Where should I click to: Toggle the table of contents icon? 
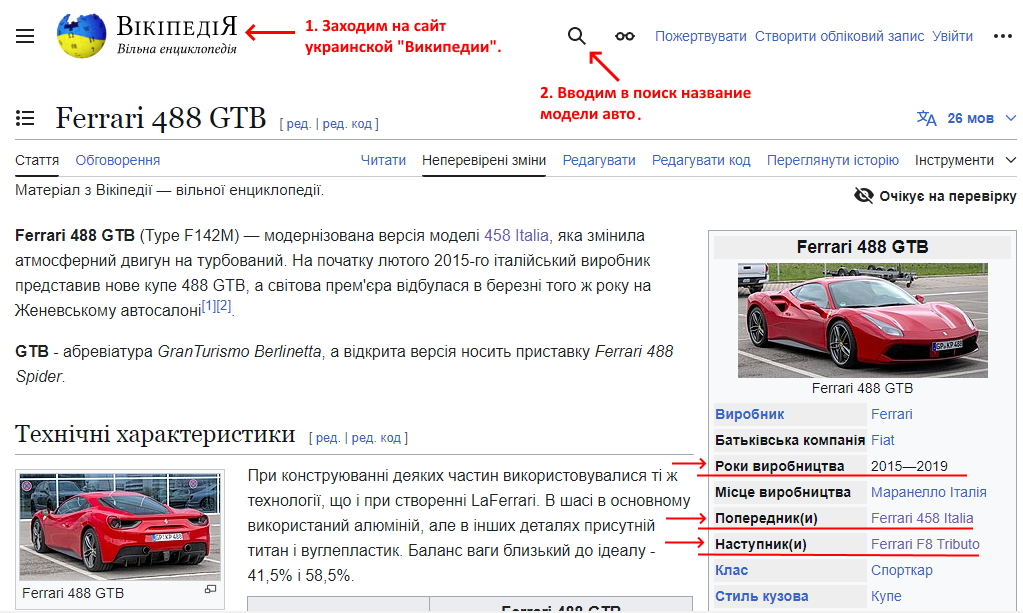[x=25, y=118]
